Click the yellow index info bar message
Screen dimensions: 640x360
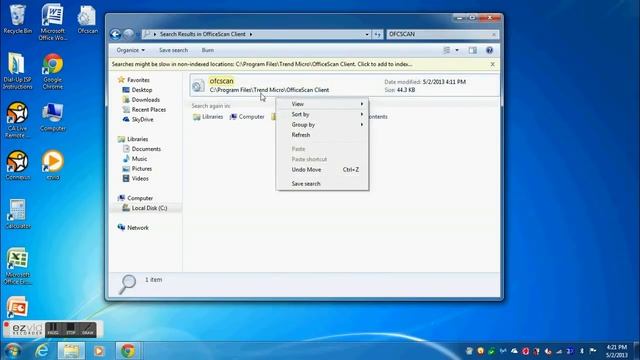(262, 64)
